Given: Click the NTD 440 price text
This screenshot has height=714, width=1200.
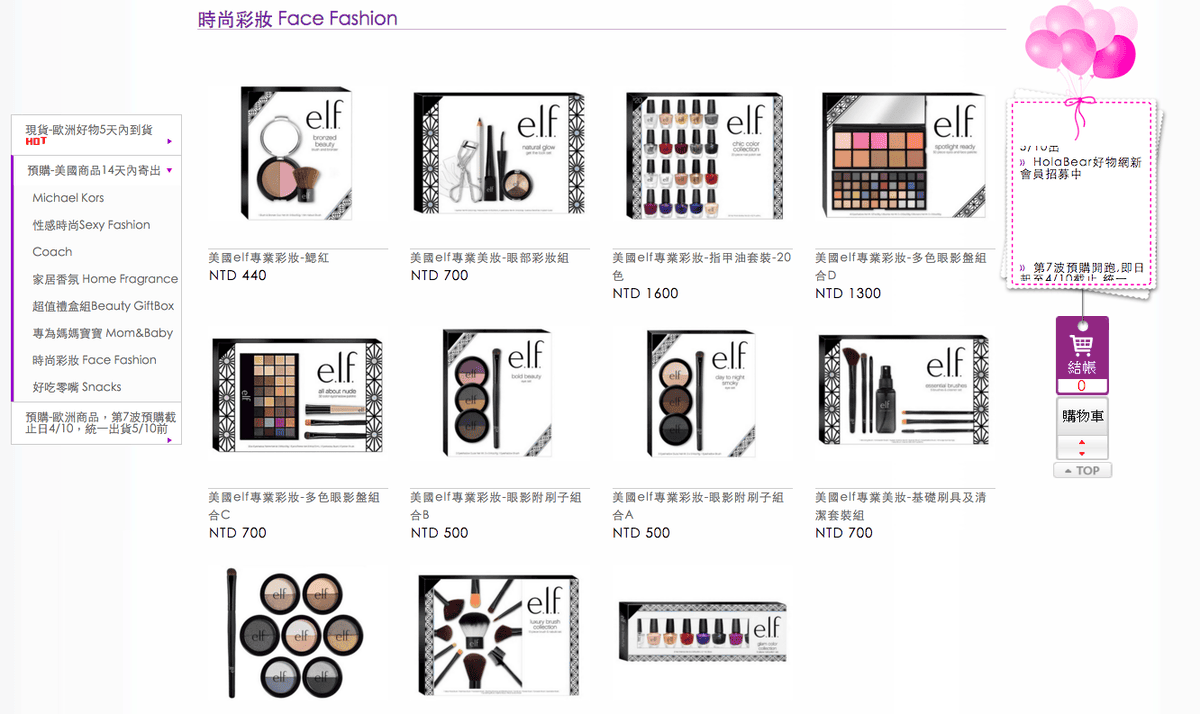Looking at the screenshot, I should (x=238, y=275).
